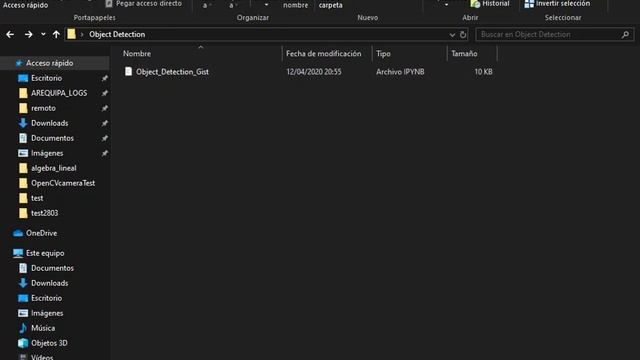Click the folder icon in the address bar
The width and height of the screenshot is (640, 360).
[x=71, y=34]
